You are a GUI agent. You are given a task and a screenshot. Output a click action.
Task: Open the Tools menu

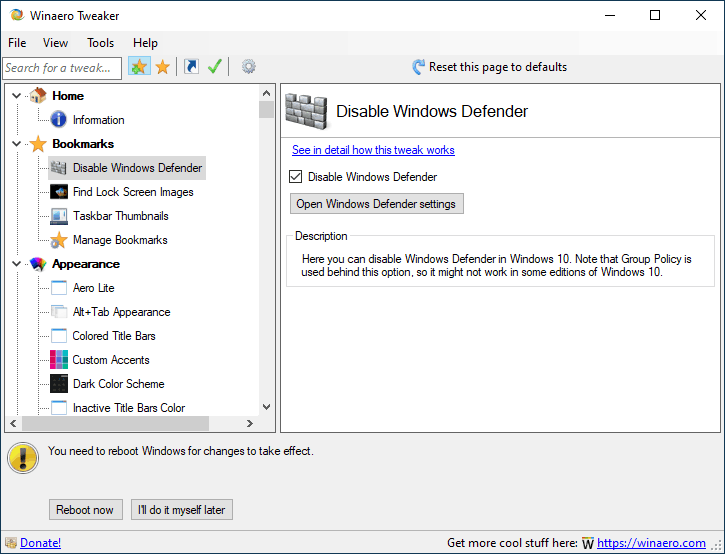click(x=100, y=43)
